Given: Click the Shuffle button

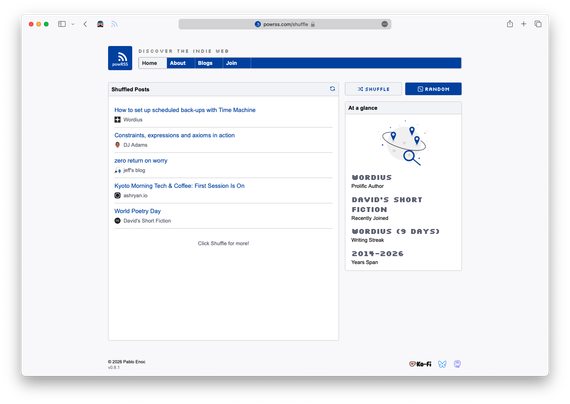Looking at the screenshot, I should pos(373,89).
